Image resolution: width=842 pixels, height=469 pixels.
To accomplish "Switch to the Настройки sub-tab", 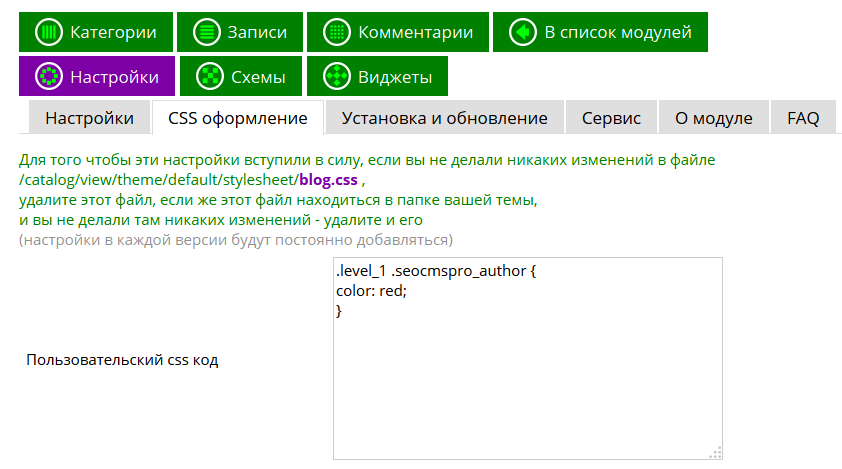I will pyautogui.click(x=89, y=118).
